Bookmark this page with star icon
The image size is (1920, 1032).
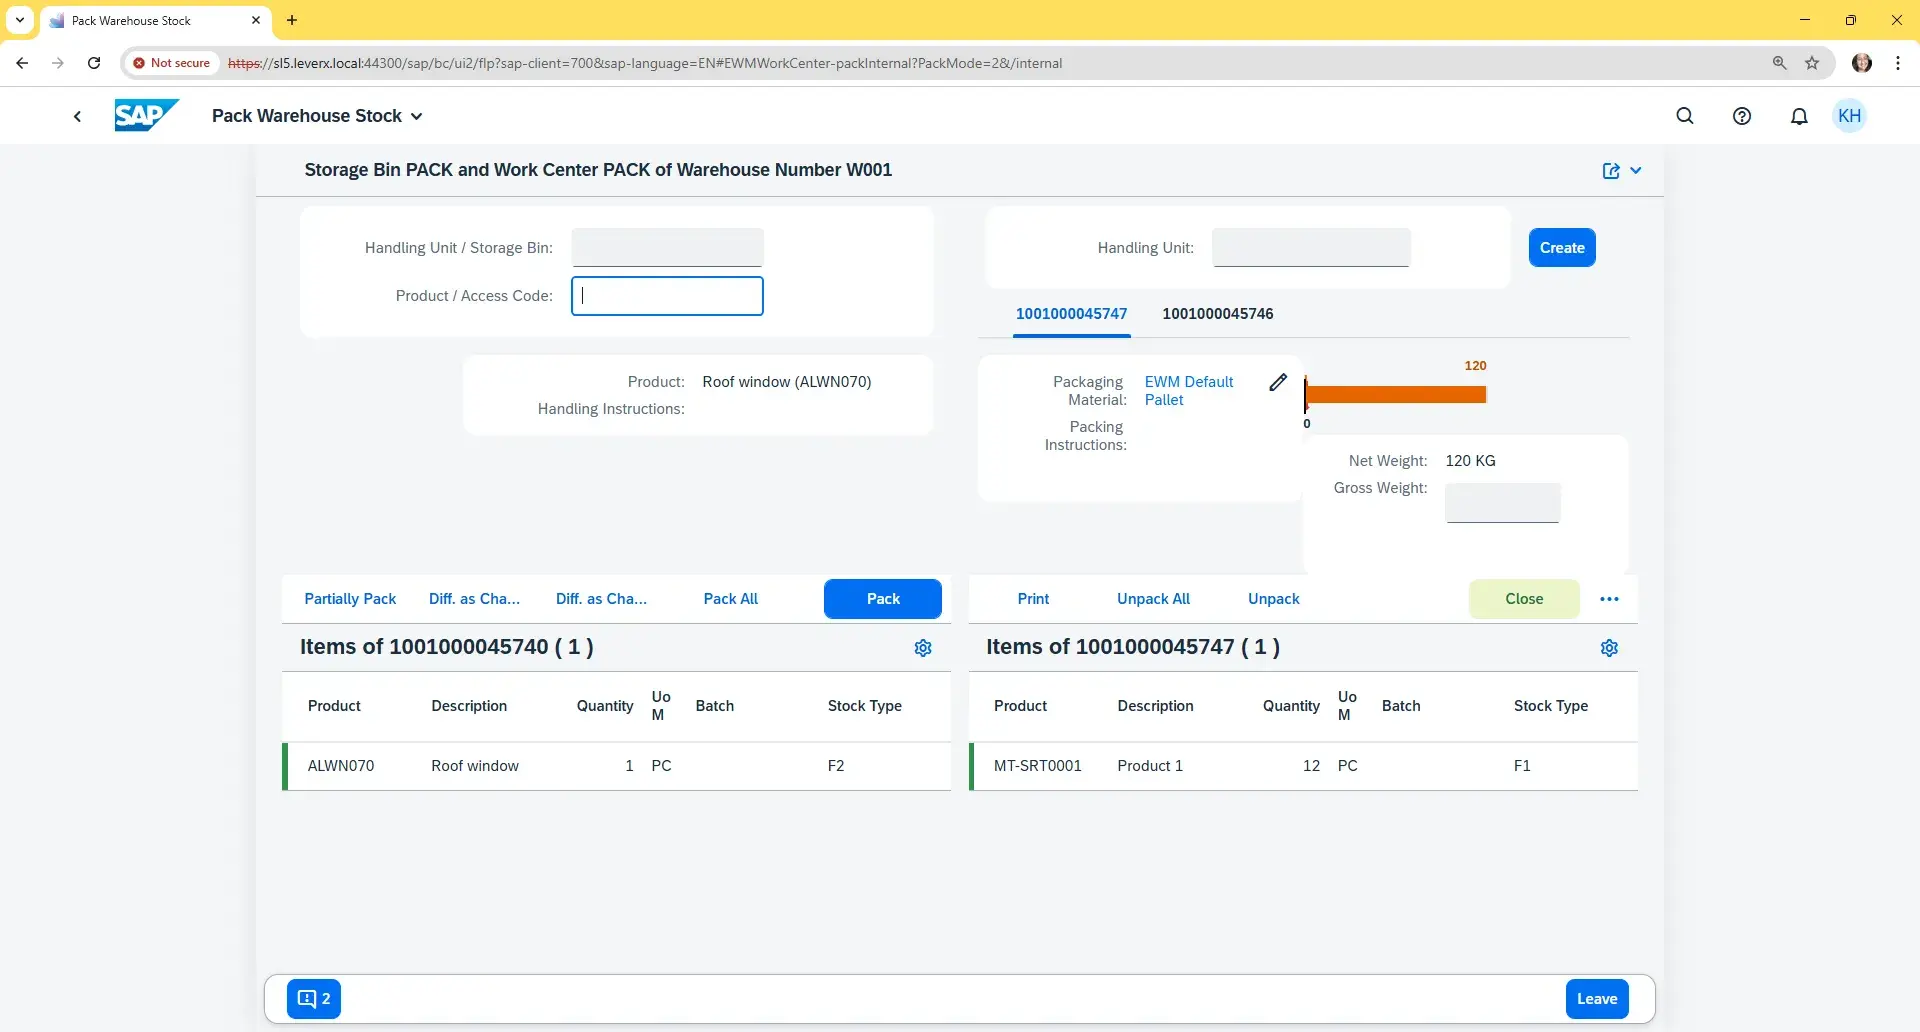[1812, 63]
